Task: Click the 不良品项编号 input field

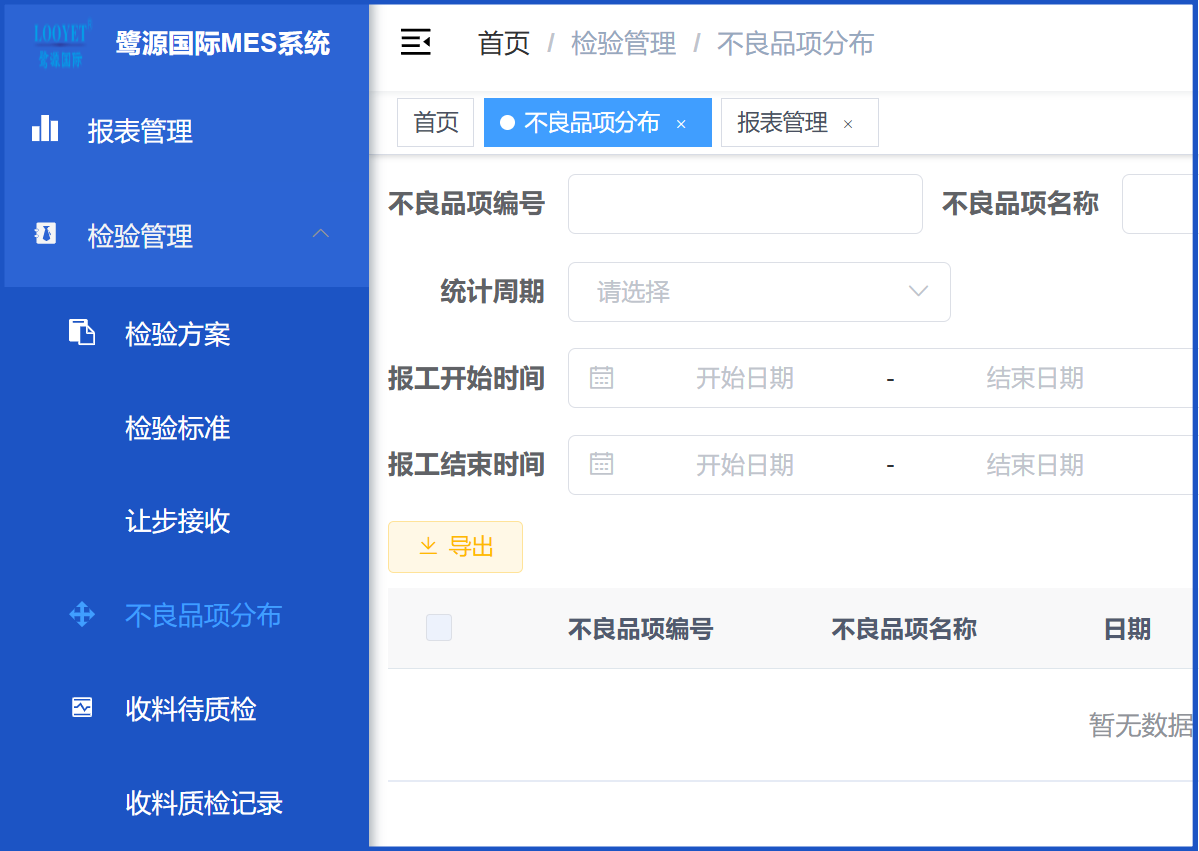Action: (746, 203)
